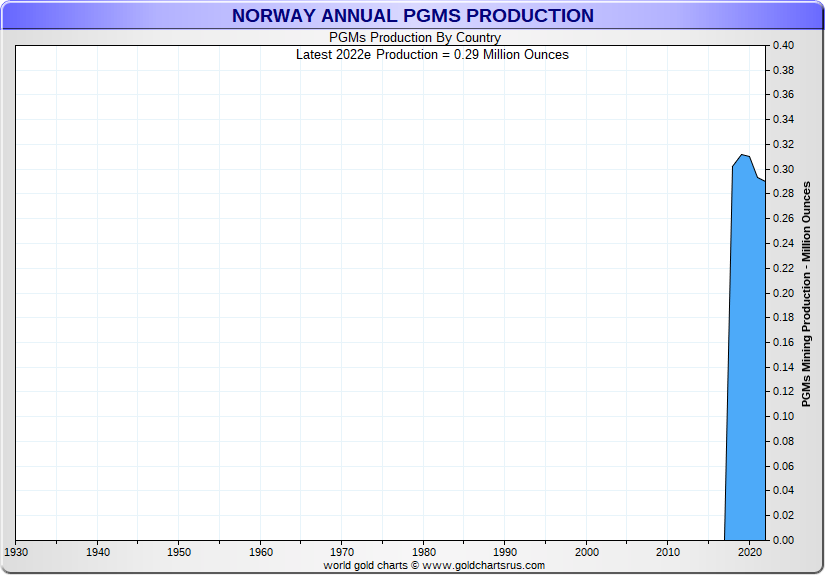
Task: Select the 1950 year label
Action: coord(179,552)
